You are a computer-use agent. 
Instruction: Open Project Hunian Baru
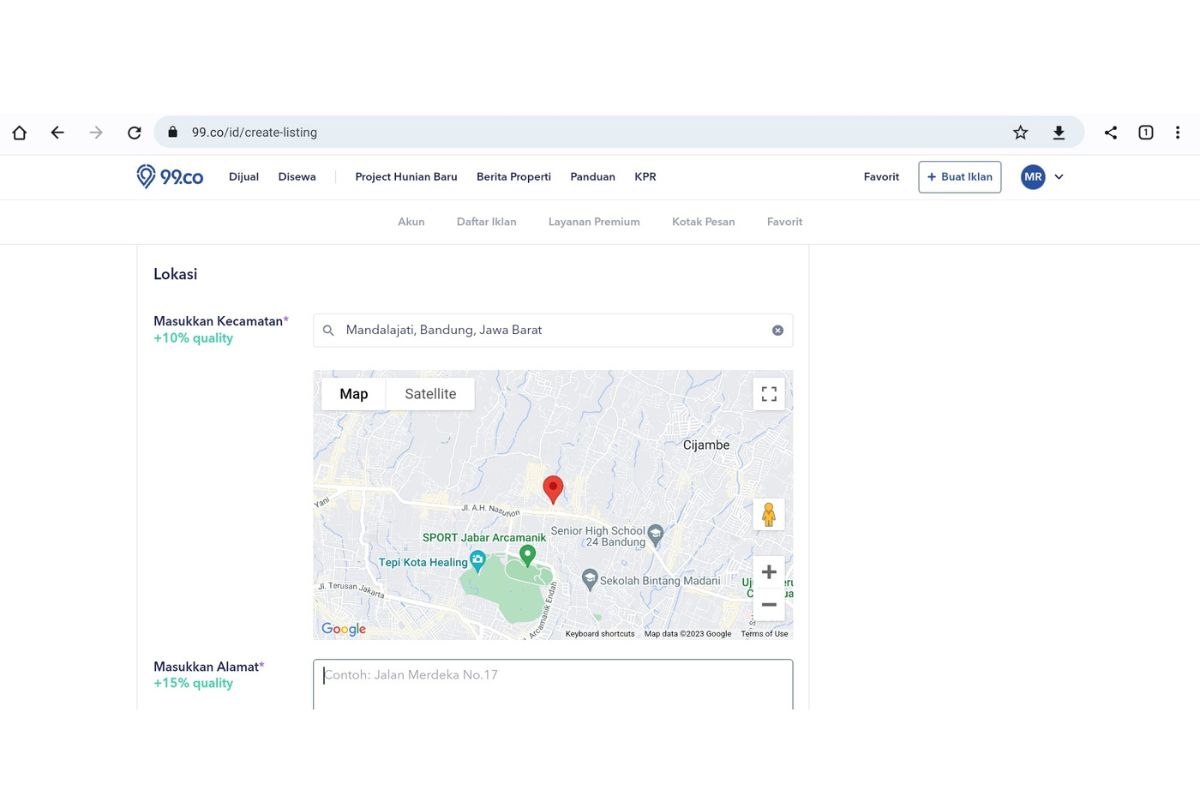tap(406, 177)
